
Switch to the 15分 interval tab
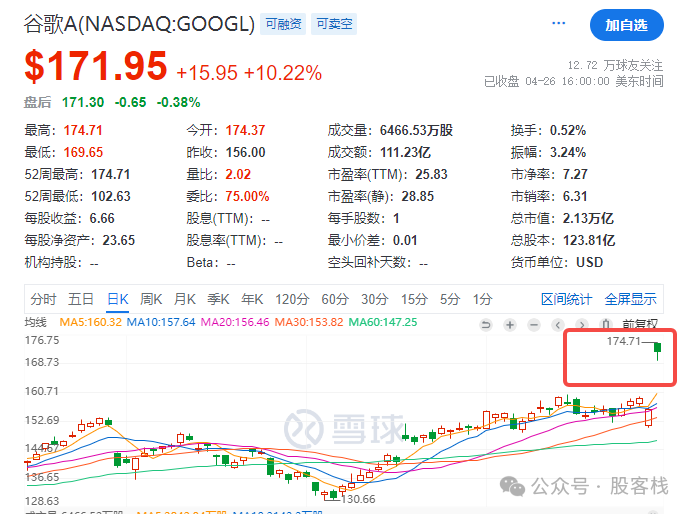pyautogui.click(x=414, y=299)
